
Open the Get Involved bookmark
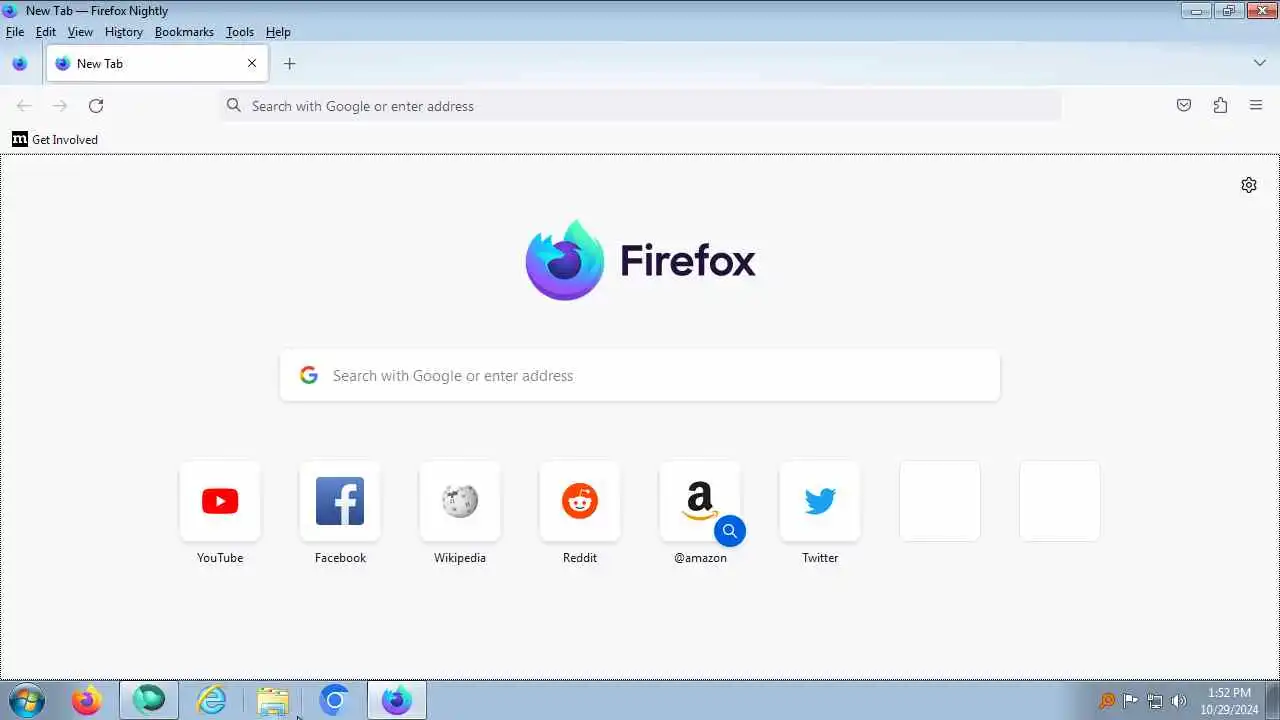tap(55, 140)
